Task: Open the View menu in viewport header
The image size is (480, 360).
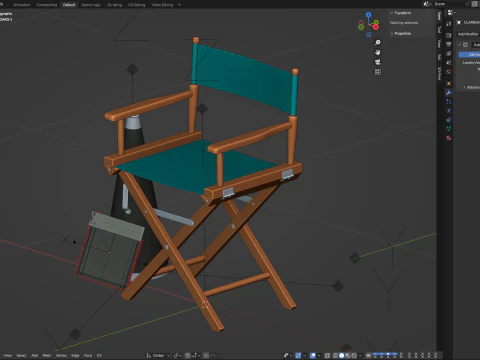Action: 7,355
